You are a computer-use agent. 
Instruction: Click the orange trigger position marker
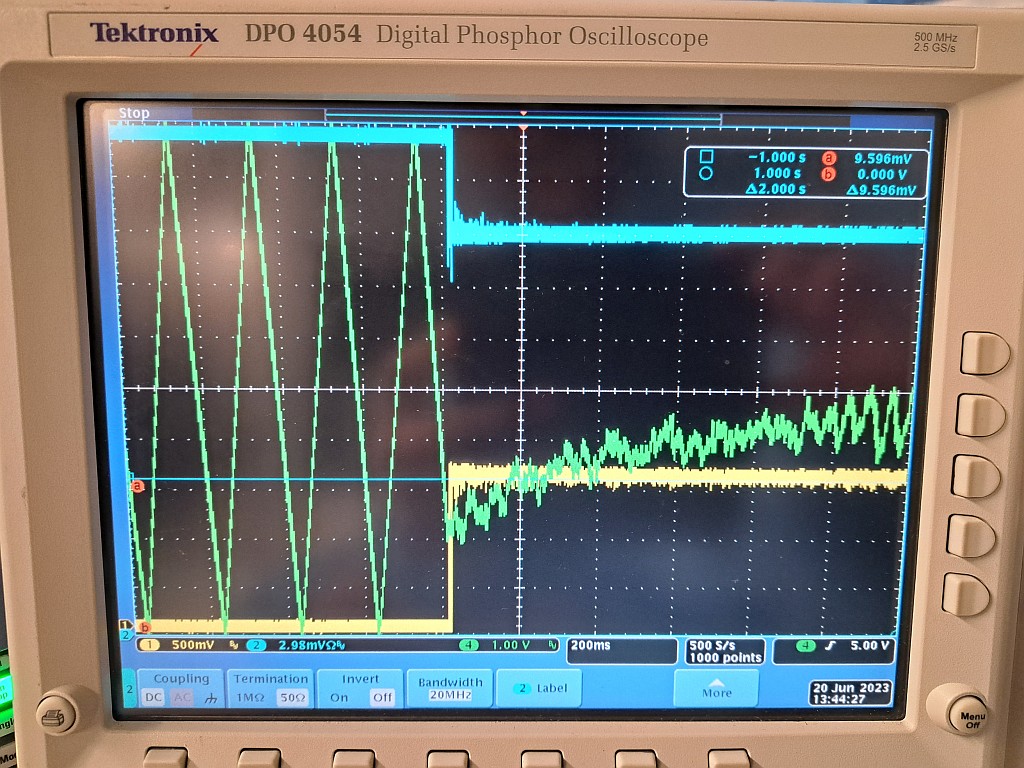point(522,115)
